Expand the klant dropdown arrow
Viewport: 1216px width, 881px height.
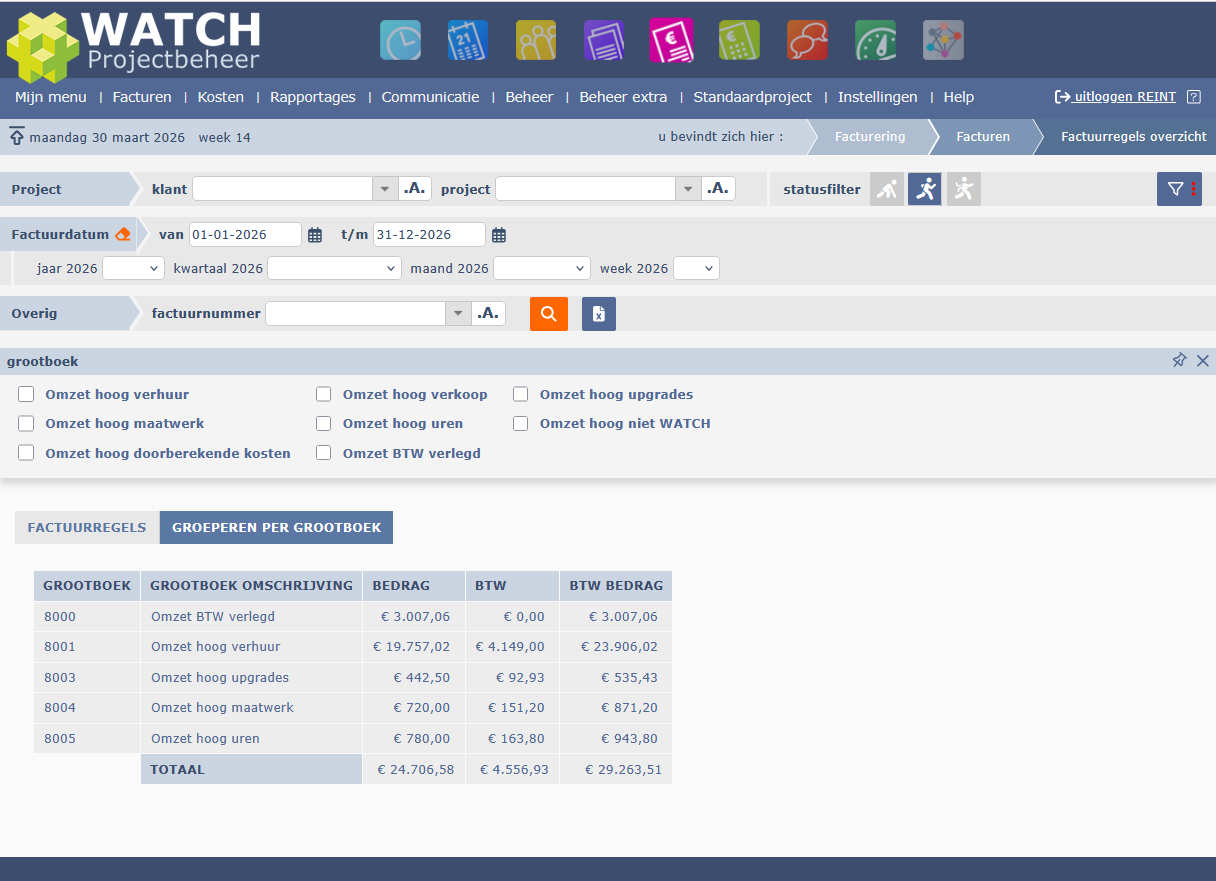(x=385, y=189)
